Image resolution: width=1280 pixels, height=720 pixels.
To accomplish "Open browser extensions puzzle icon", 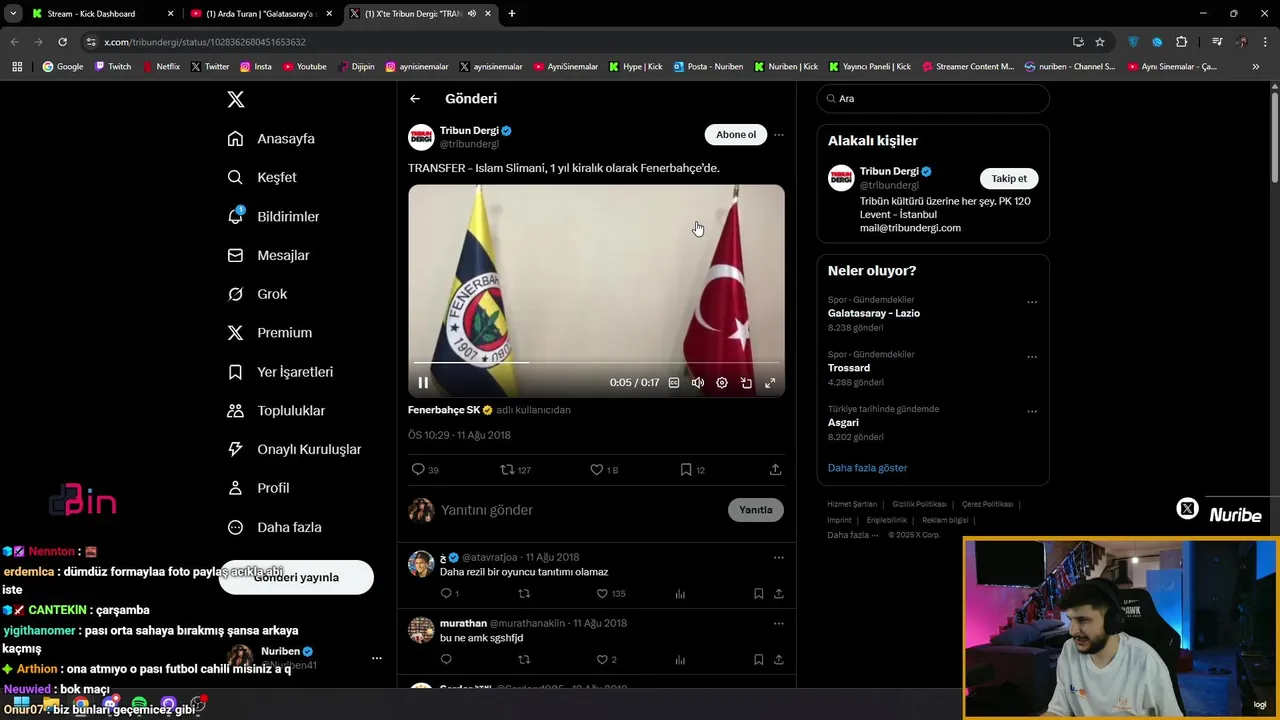I will (x=1181, y=42).
